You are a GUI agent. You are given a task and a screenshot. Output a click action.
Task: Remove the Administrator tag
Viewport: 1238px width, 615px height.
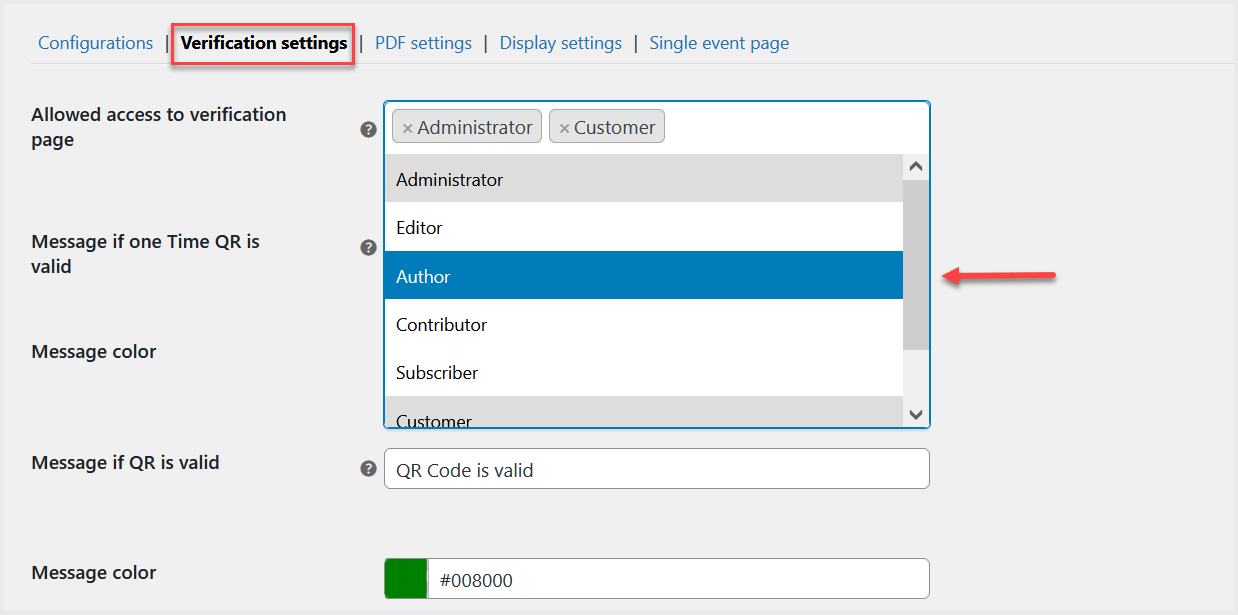pyautogui.click(x=407, y=128)
